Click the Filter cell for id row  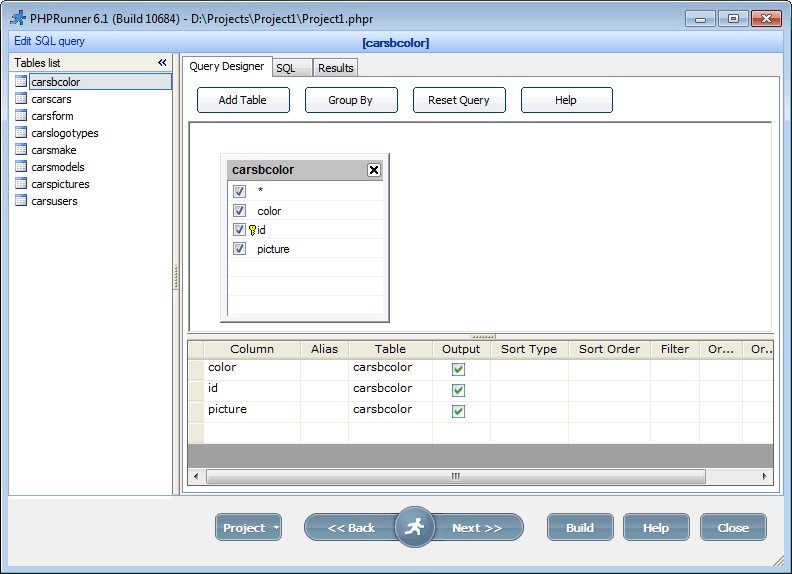(x=675, y=391)
